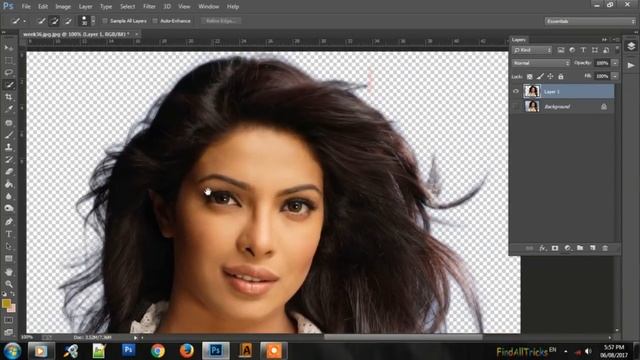The width and height of the screenshot is (640, 360).
Task: Select the Lasso tool
Action: pos(9,73)
